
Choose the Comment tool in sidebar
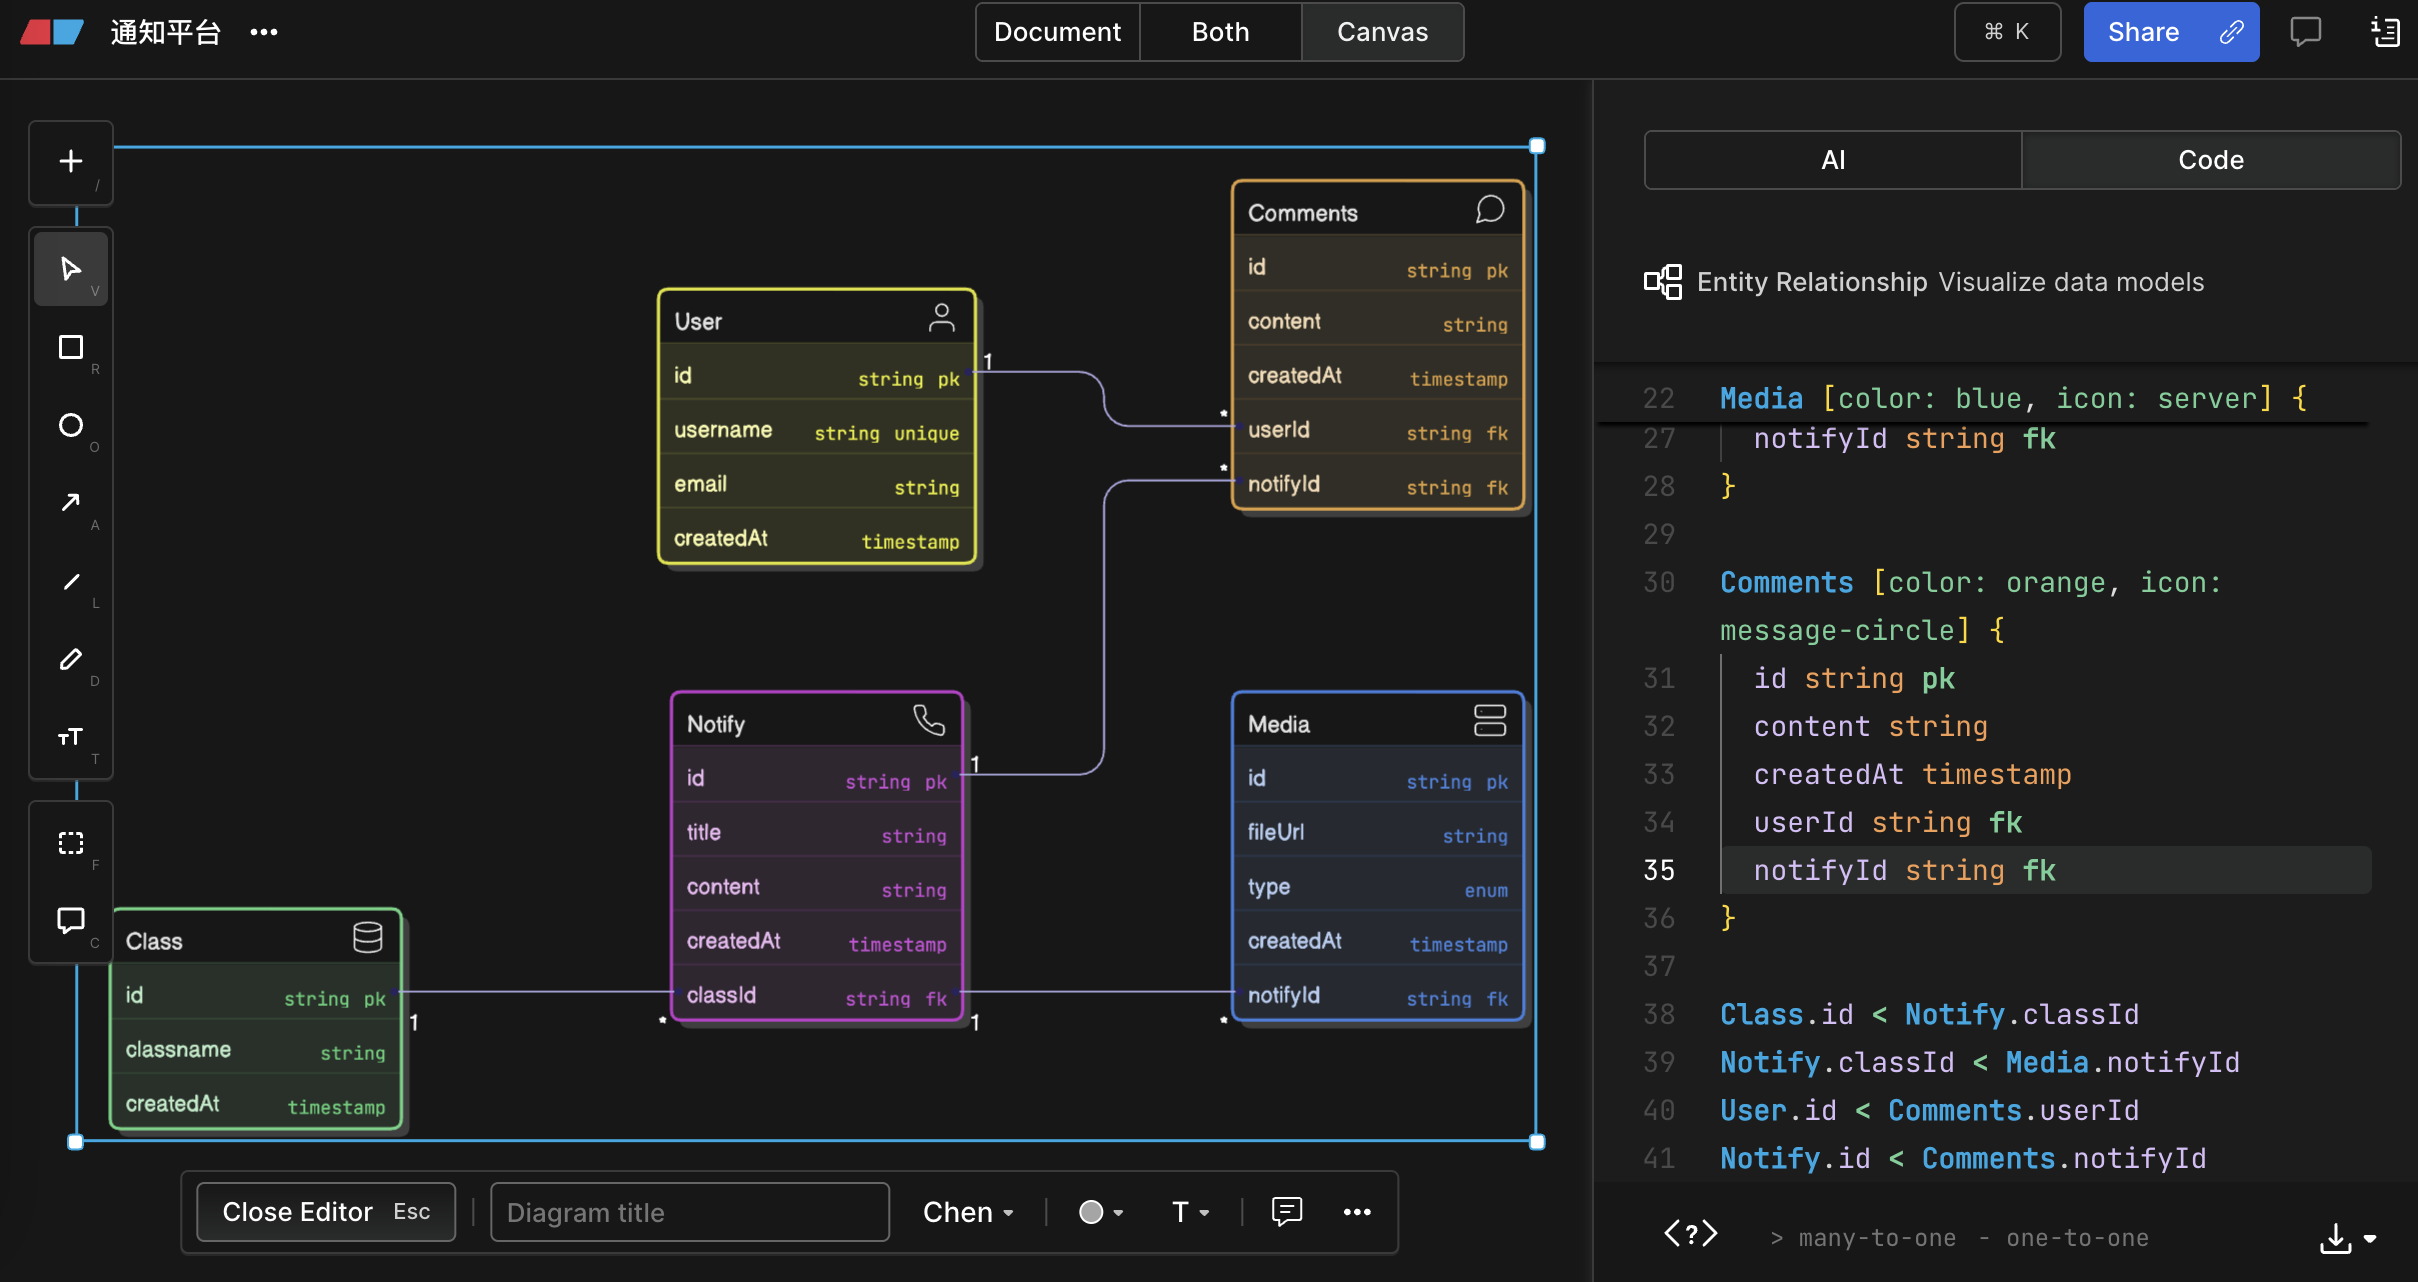click(x=71, y=921)
